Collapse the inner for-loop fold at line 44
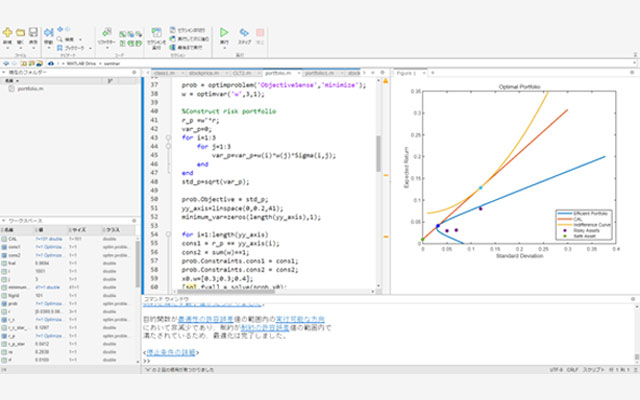Screen dimensions: 640x400 click(x=169, y=146)
